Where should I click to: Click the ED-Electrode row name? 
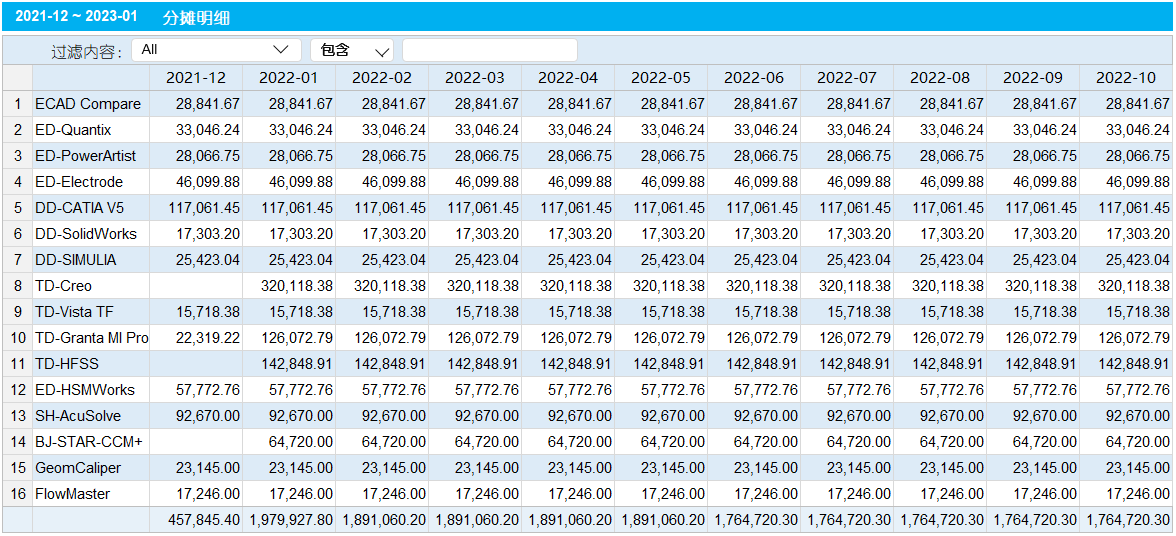coord(79,182)
